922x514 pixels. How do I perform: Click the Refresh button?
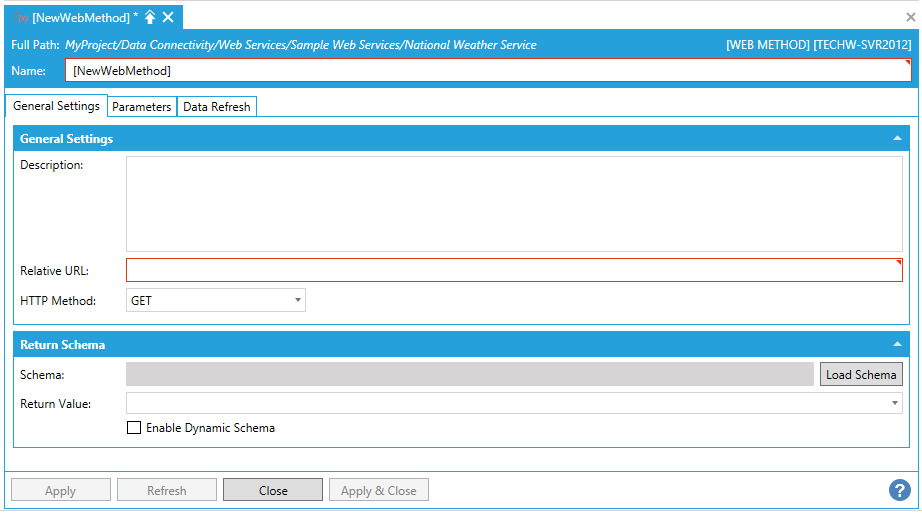[166, 490]
